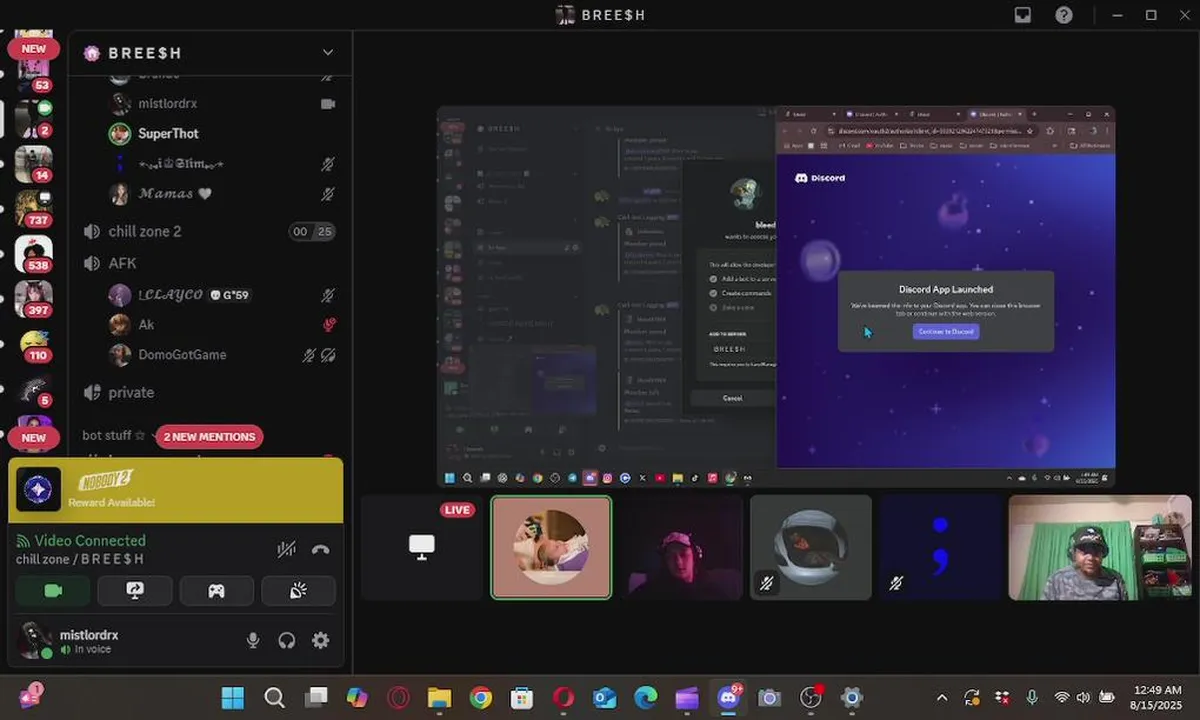1200x720 pixels.
Task: Select the astronaut helmet muted participant tile
Action: 811,547
